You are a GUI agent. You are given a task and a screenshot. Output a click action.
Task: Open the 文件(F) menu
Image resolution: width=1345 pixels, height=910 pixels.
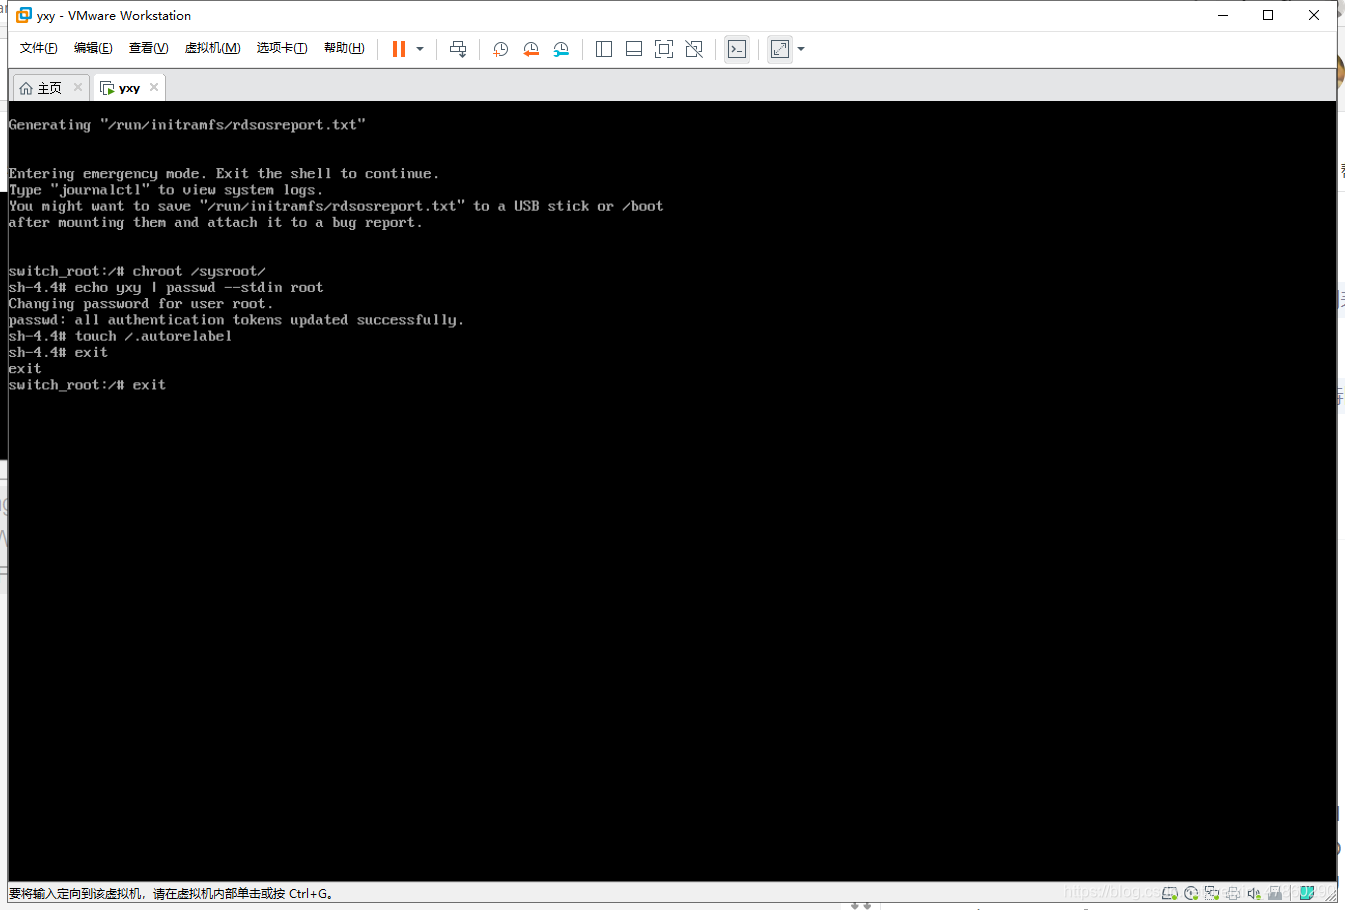(x=39, y=48)
